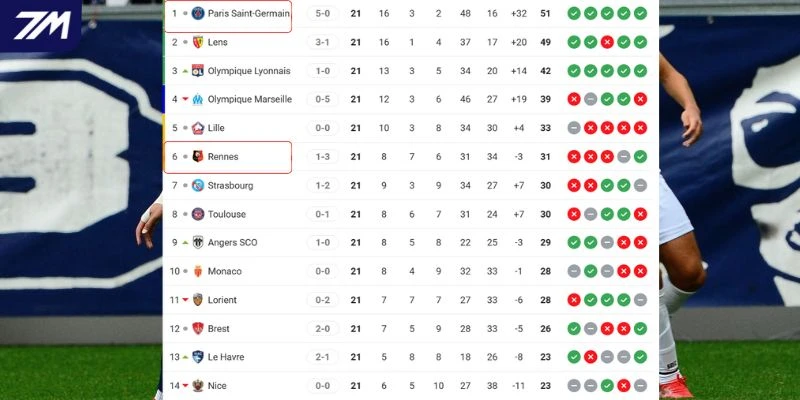The height and width of the screenshot is (400, 800).
Task: Select the Strasbourg club crest
Action: coord(197,185)
